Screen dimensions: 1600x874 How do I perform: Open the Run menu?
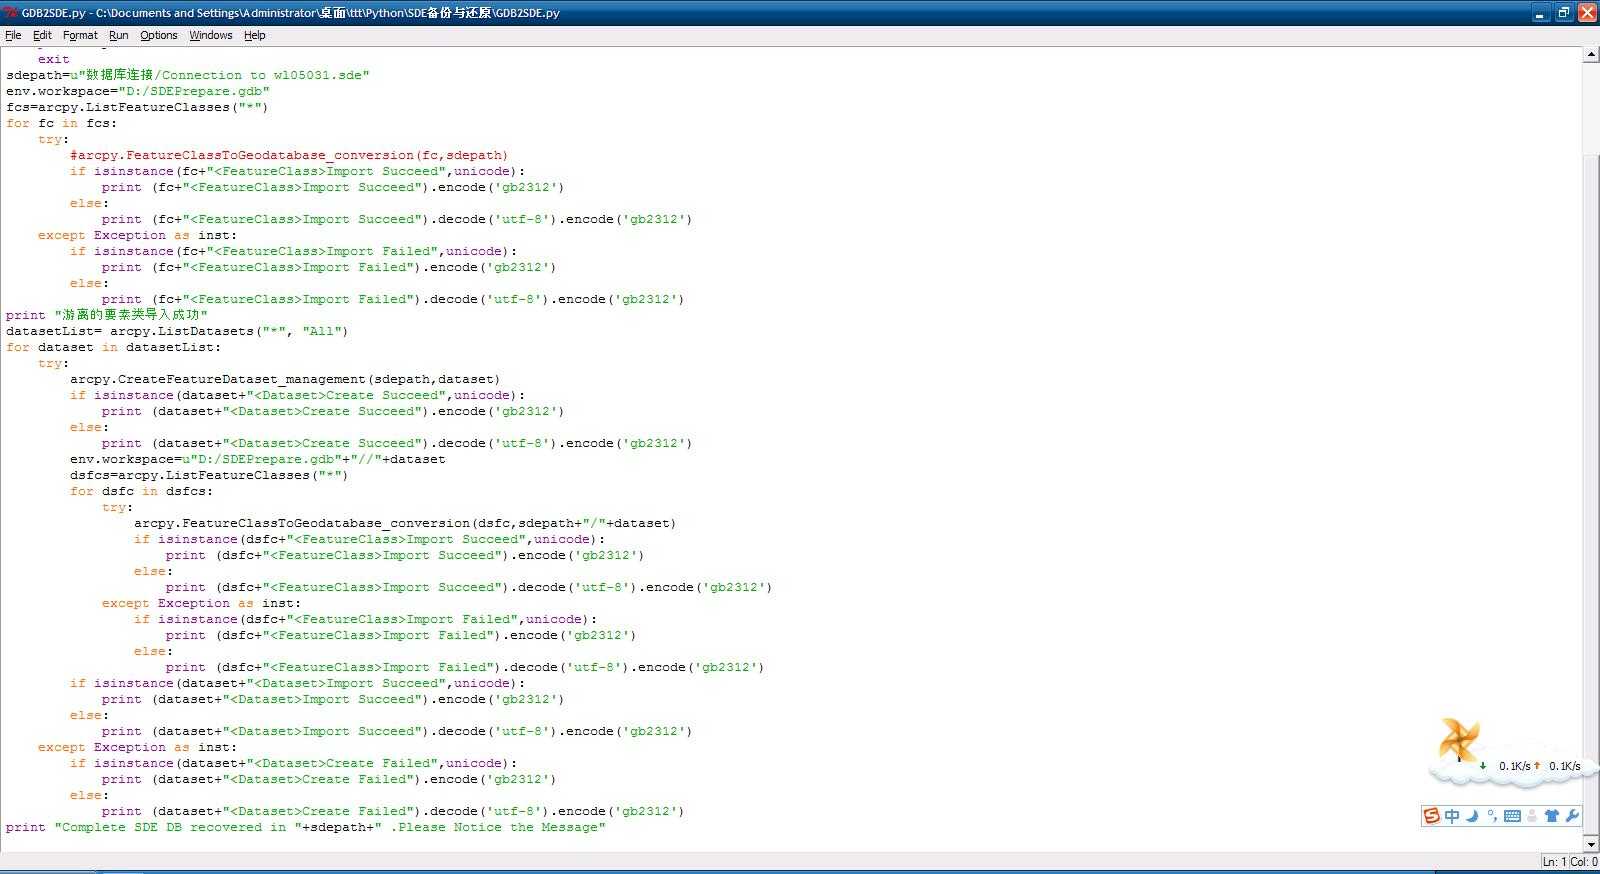coord(119,35)
